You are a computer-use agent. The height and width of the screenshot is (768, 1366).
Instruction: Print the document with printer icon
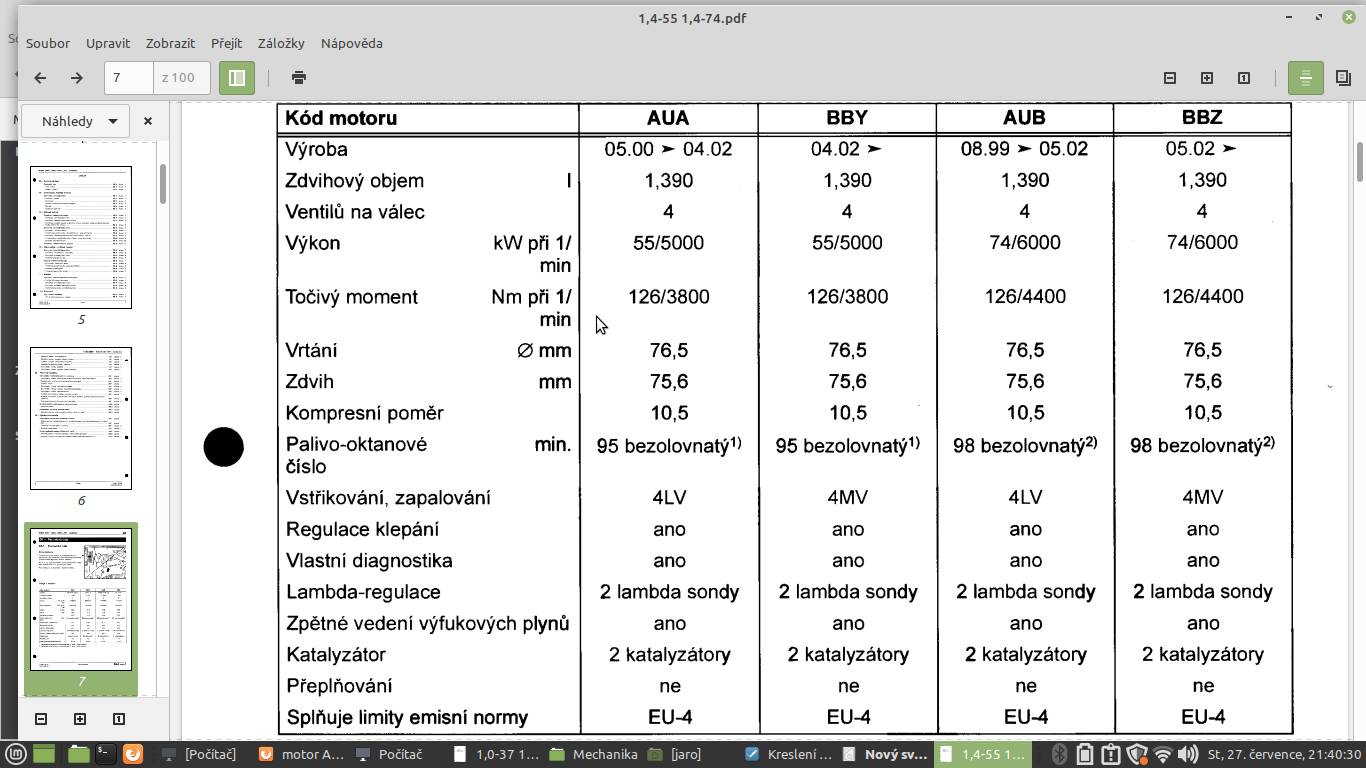tap(298, 78)
